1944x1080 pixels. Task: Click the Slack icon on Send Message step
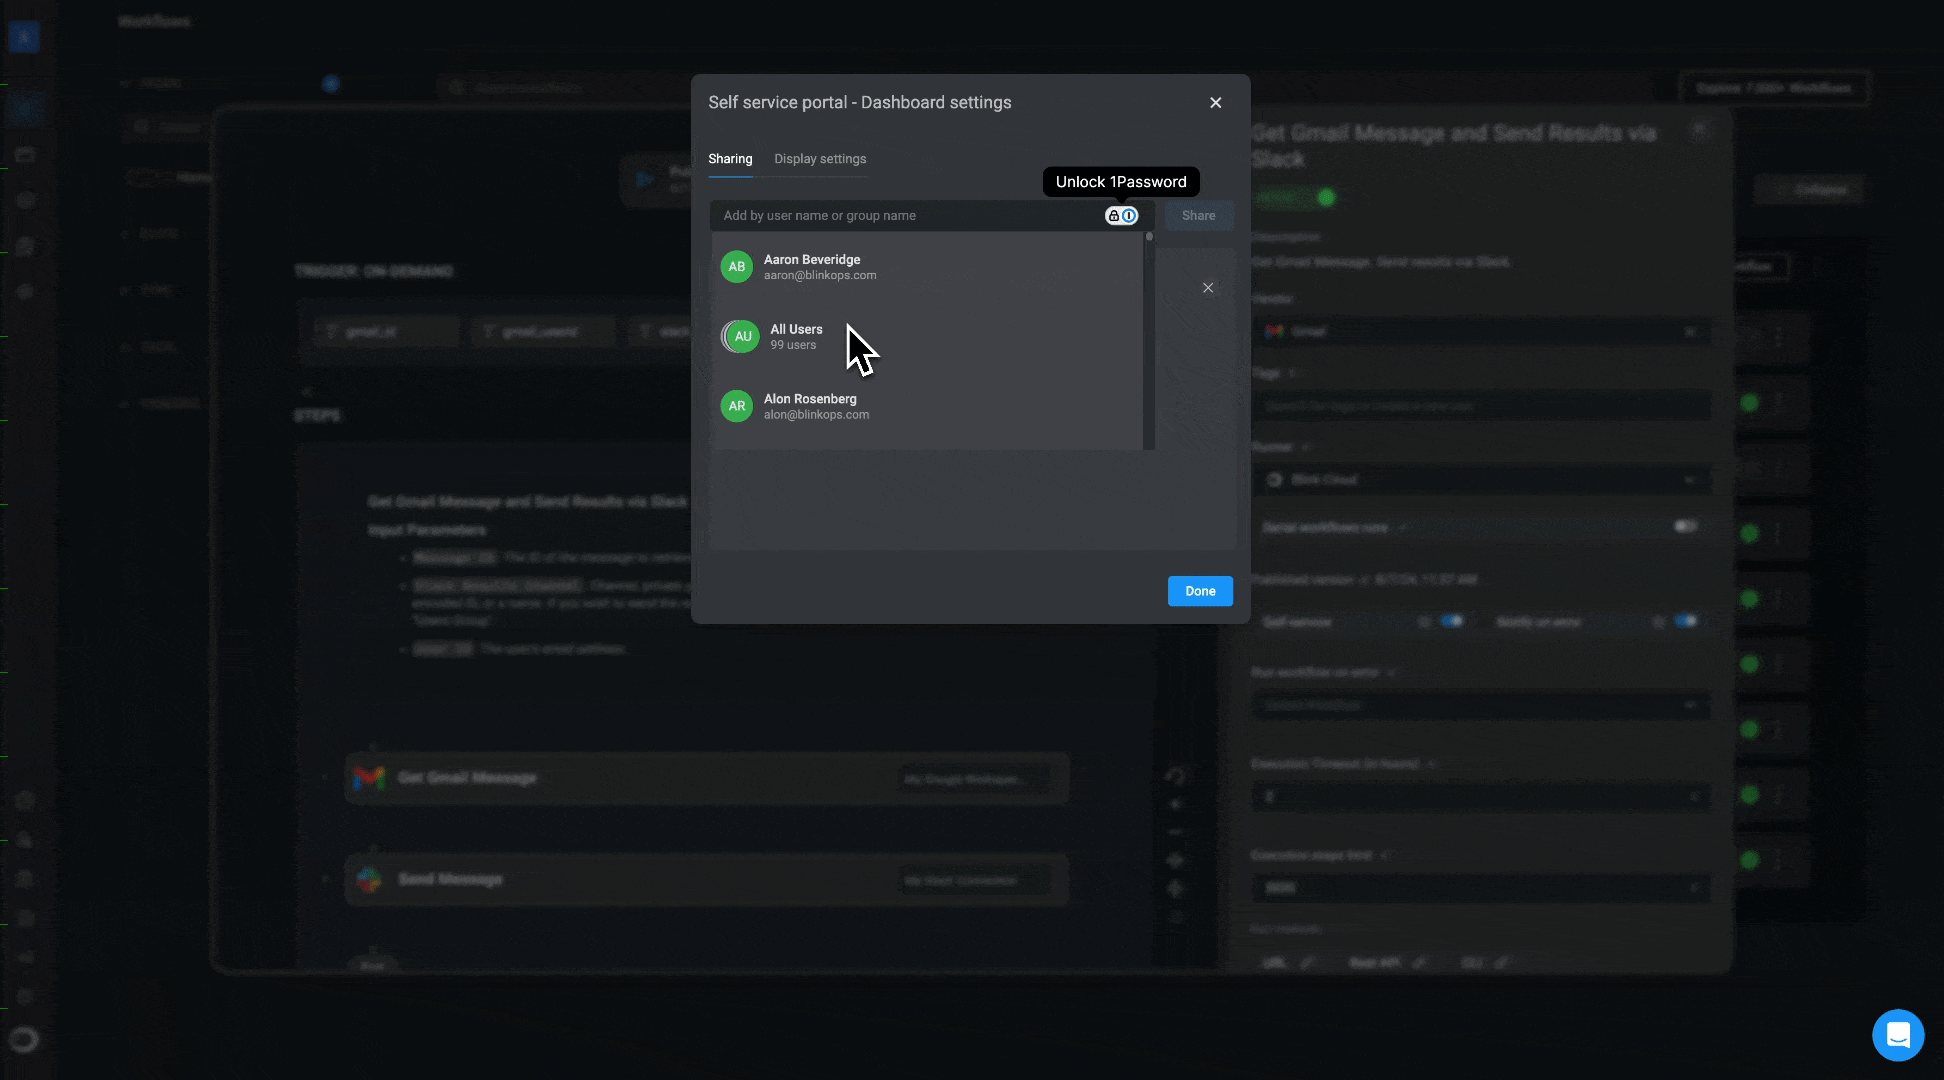click(369, 880)
